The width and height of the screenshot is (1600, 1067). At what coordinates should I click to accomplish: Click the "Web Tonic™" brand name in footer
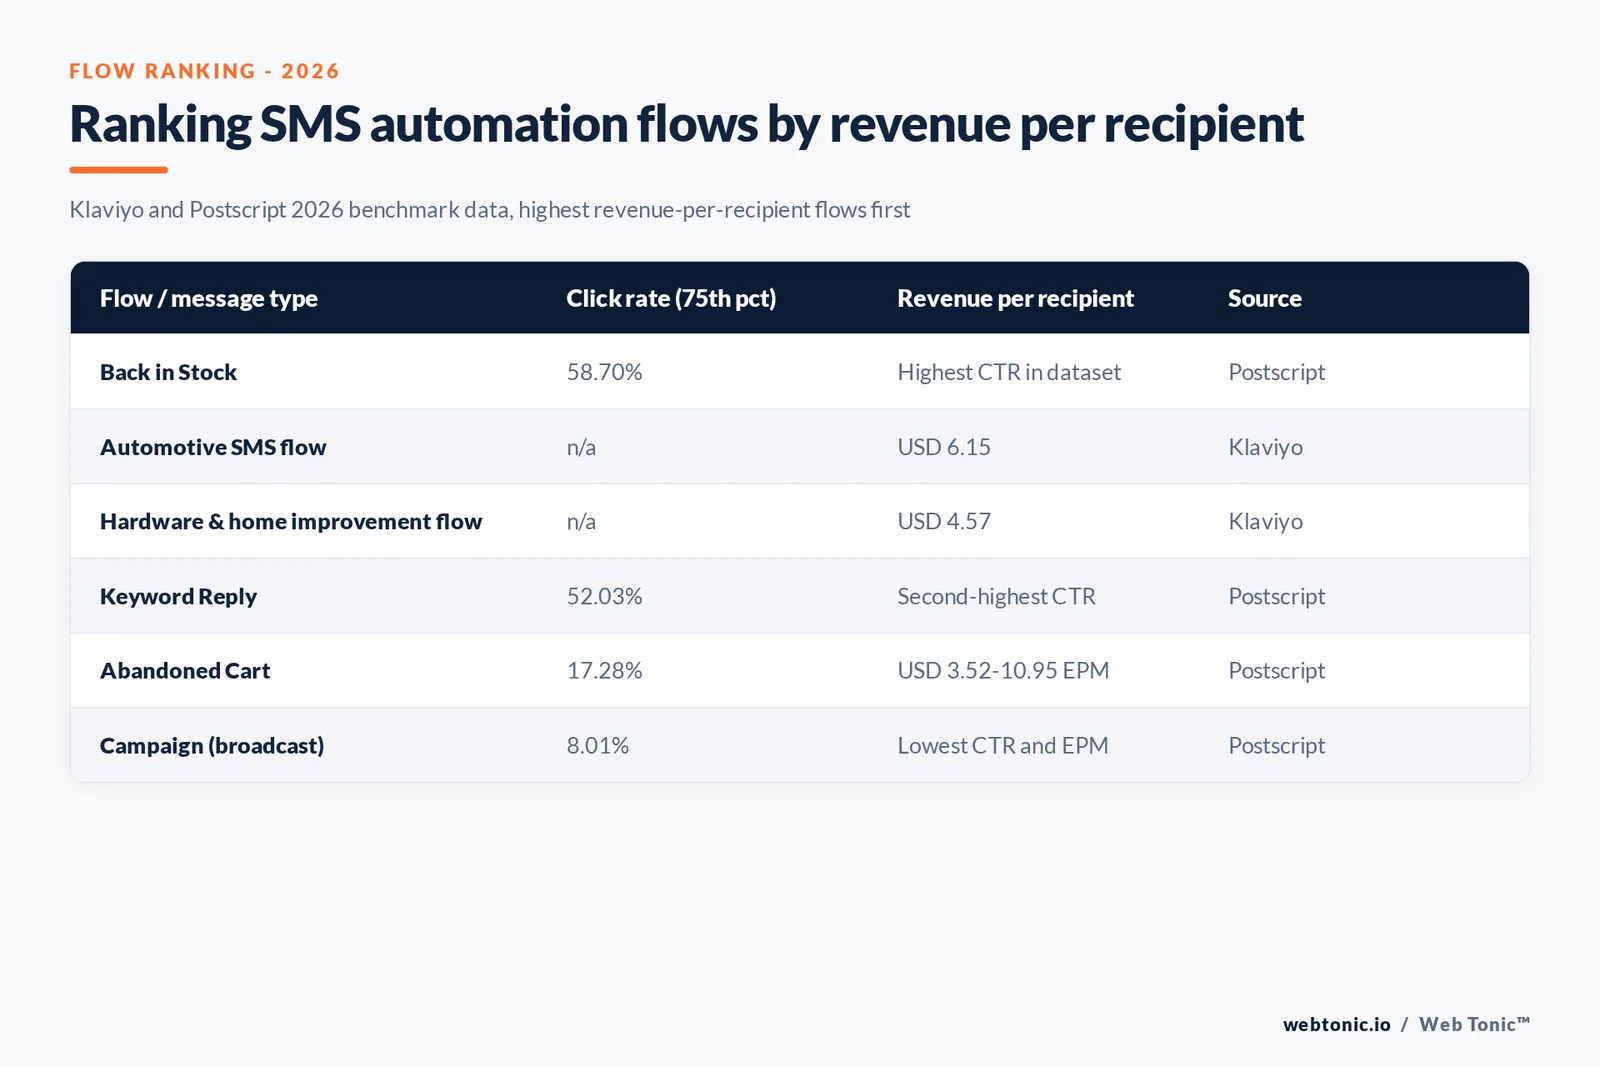click(x=1474, y=1024)
